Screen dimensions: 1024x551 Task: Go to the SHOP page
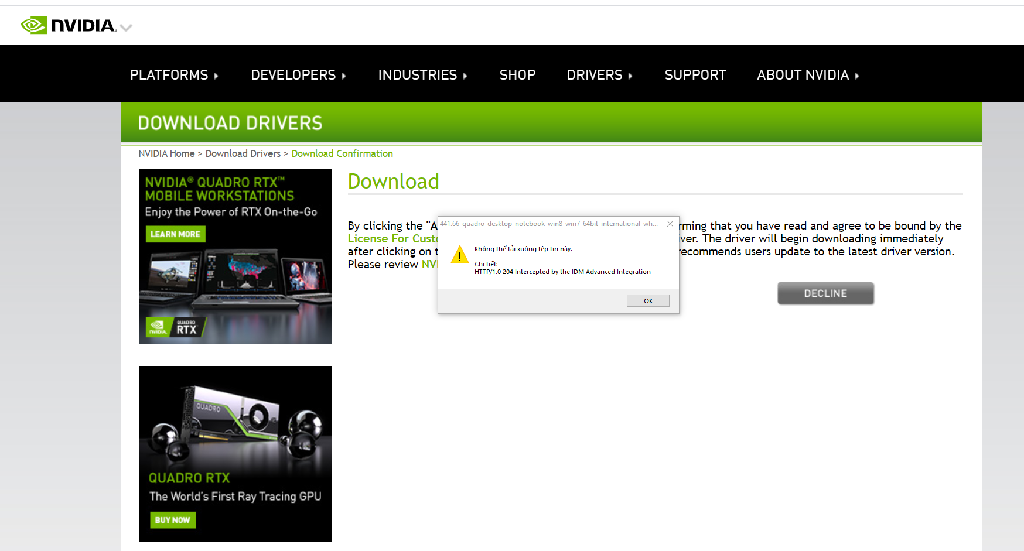coord(517,75)
